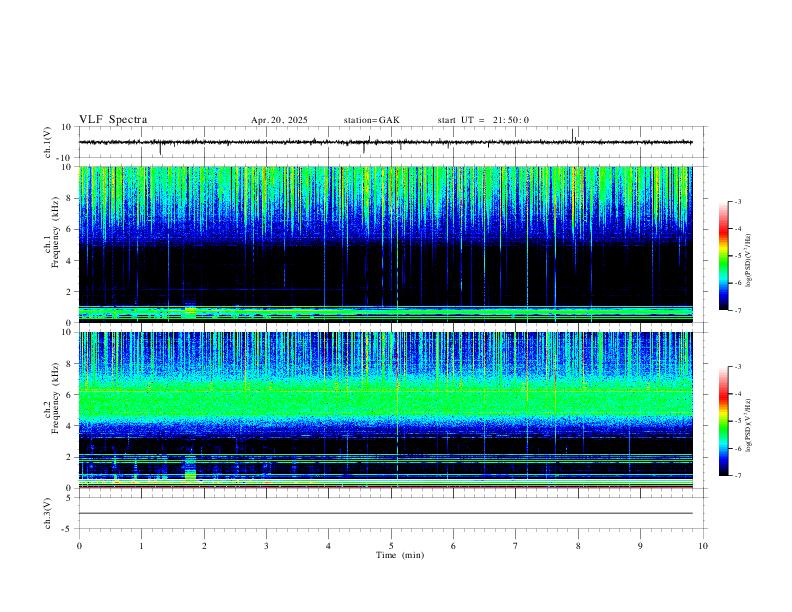This screenshot has height=612, width=792.
Task: Click the 'station=GAK' label
Action: coord(371,120)
